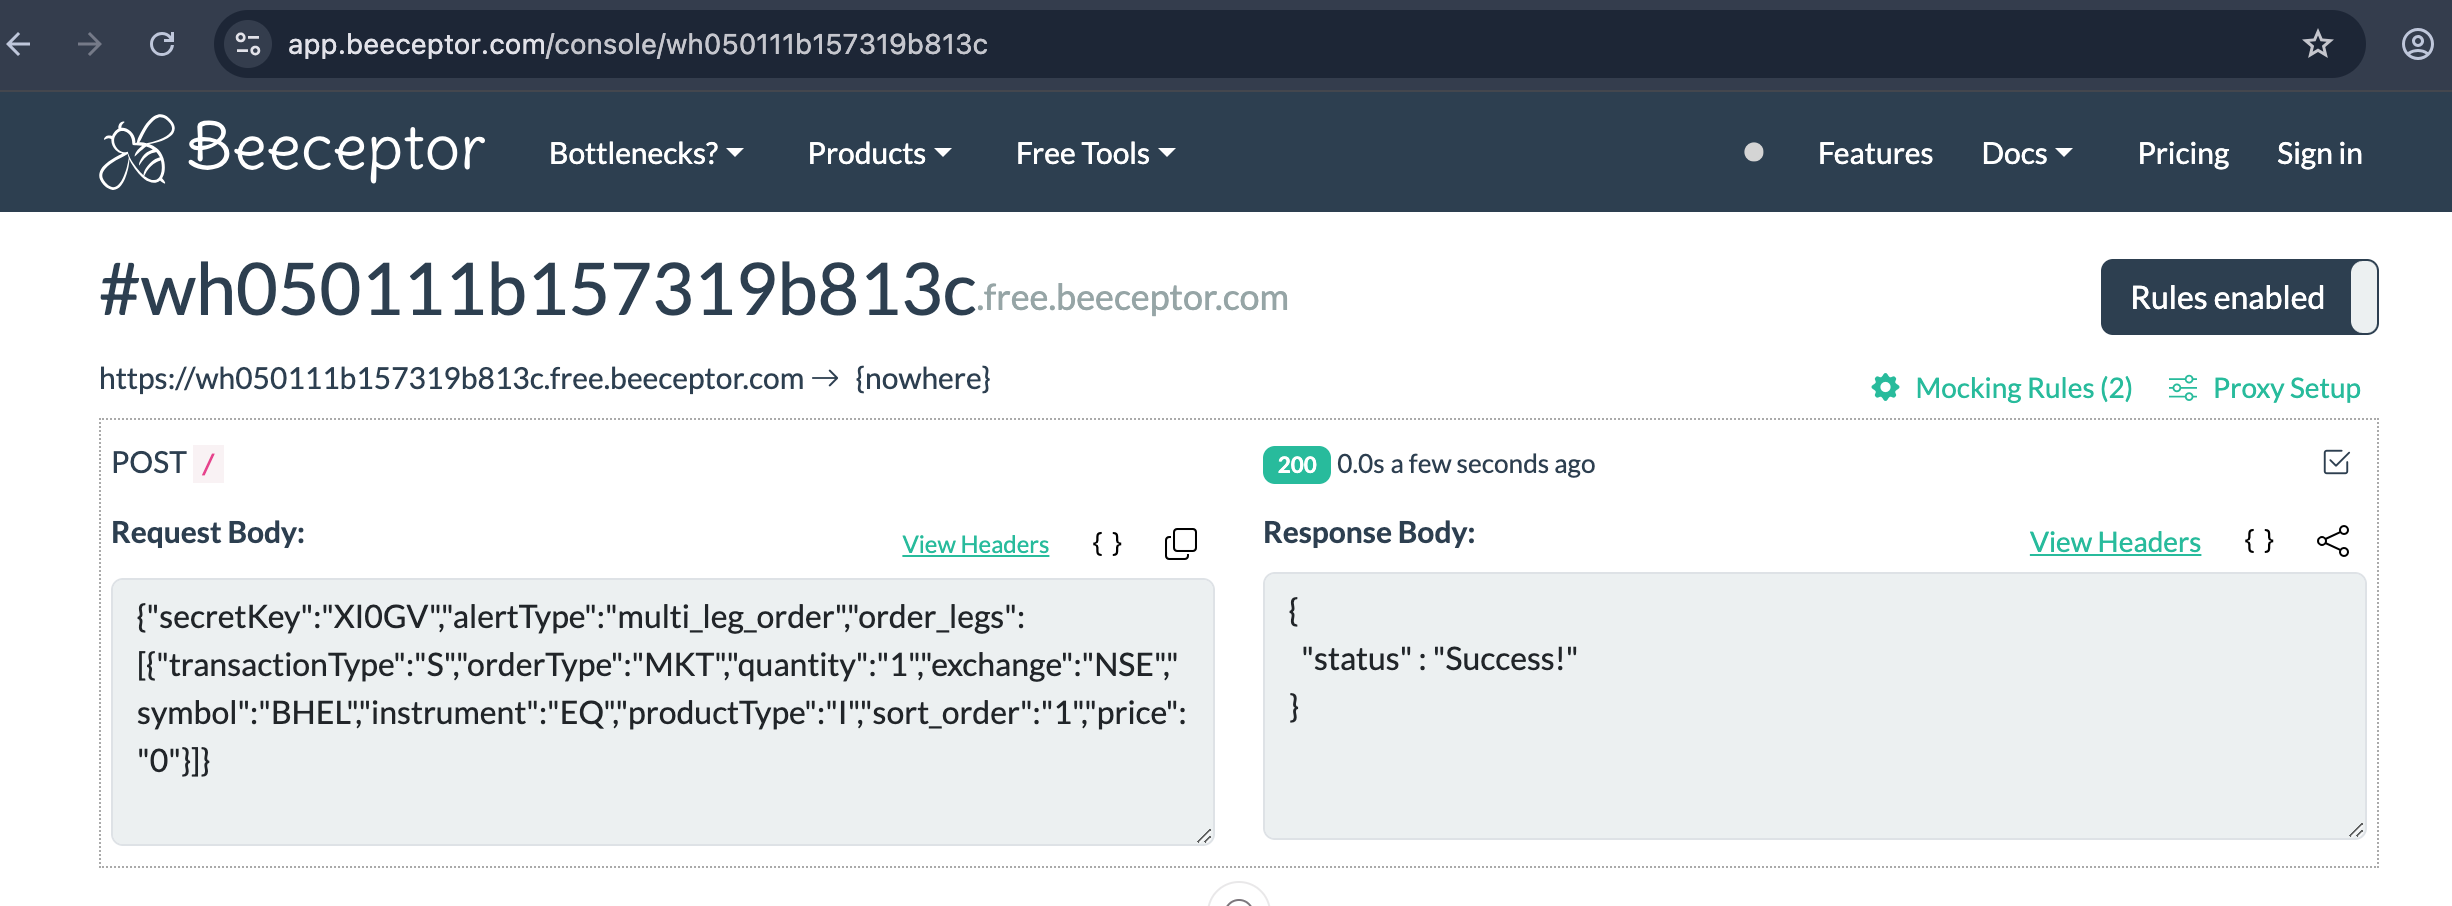Expand the Bottlenecks? dropdown menu
Screen dimensions: 2452x906
coord(646,153)
